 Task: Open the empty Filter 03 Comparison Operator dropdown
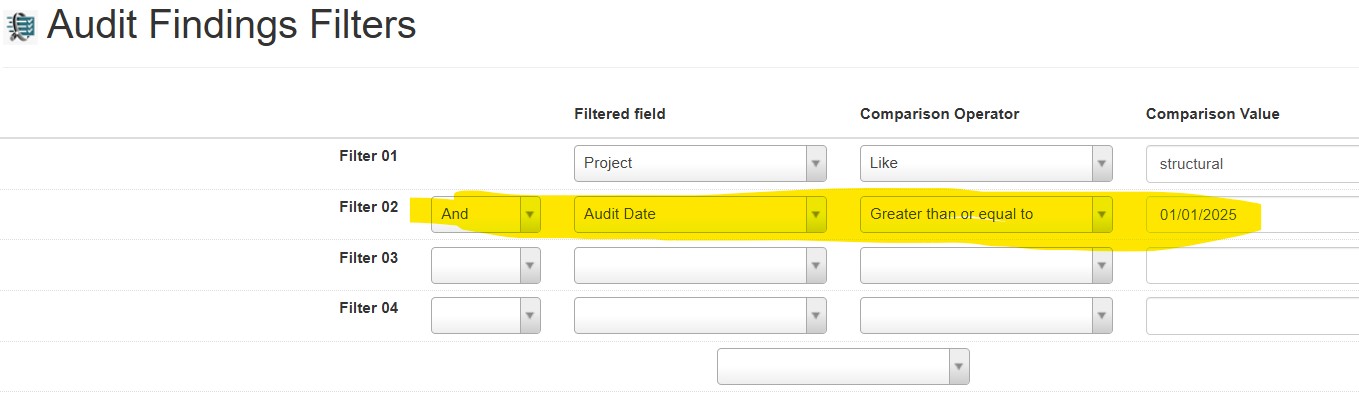pyautogui.click(x=986, y=265)
